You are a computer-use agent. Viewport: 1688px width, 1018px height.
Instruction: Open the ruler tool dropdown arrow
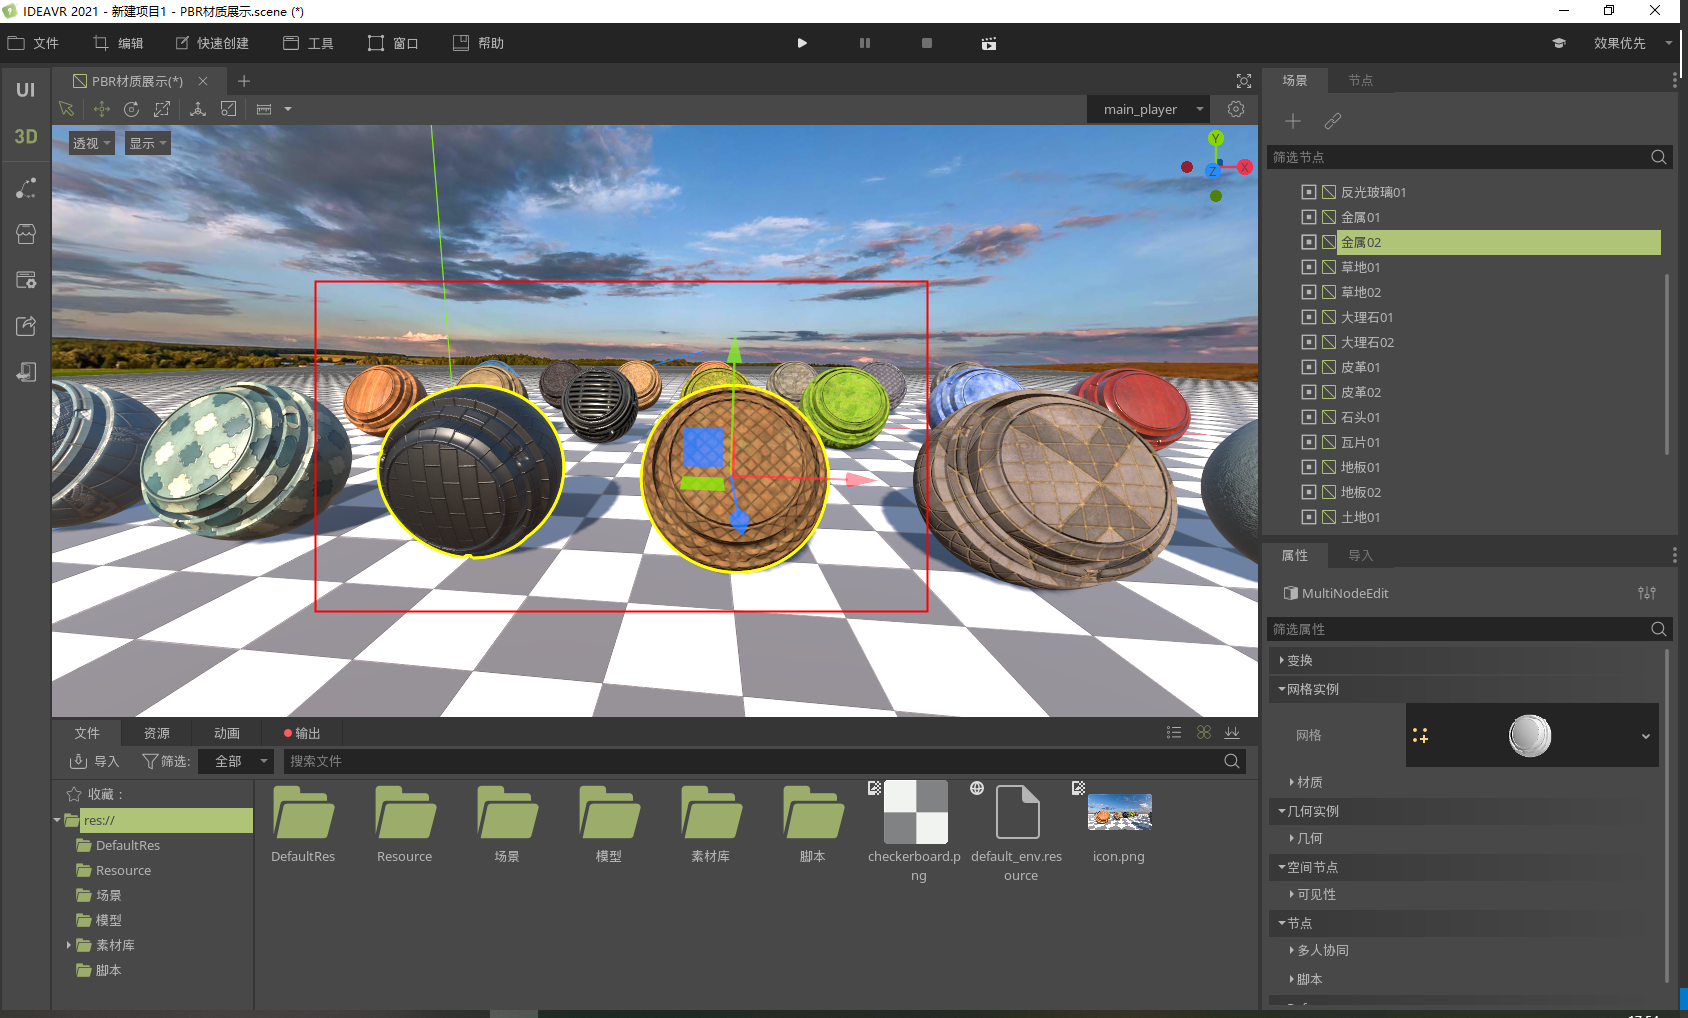[x=288, y=109]
